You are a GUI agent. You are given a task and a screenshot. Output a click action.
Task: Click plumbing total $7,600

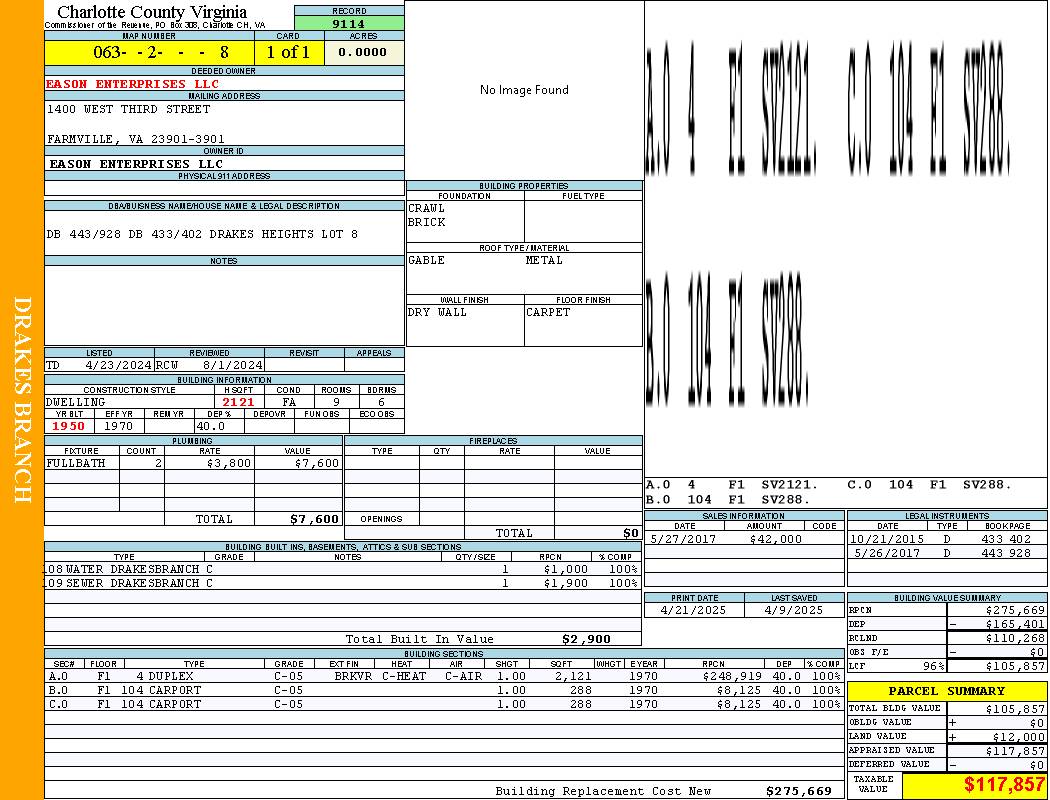[x=315, y=519]
